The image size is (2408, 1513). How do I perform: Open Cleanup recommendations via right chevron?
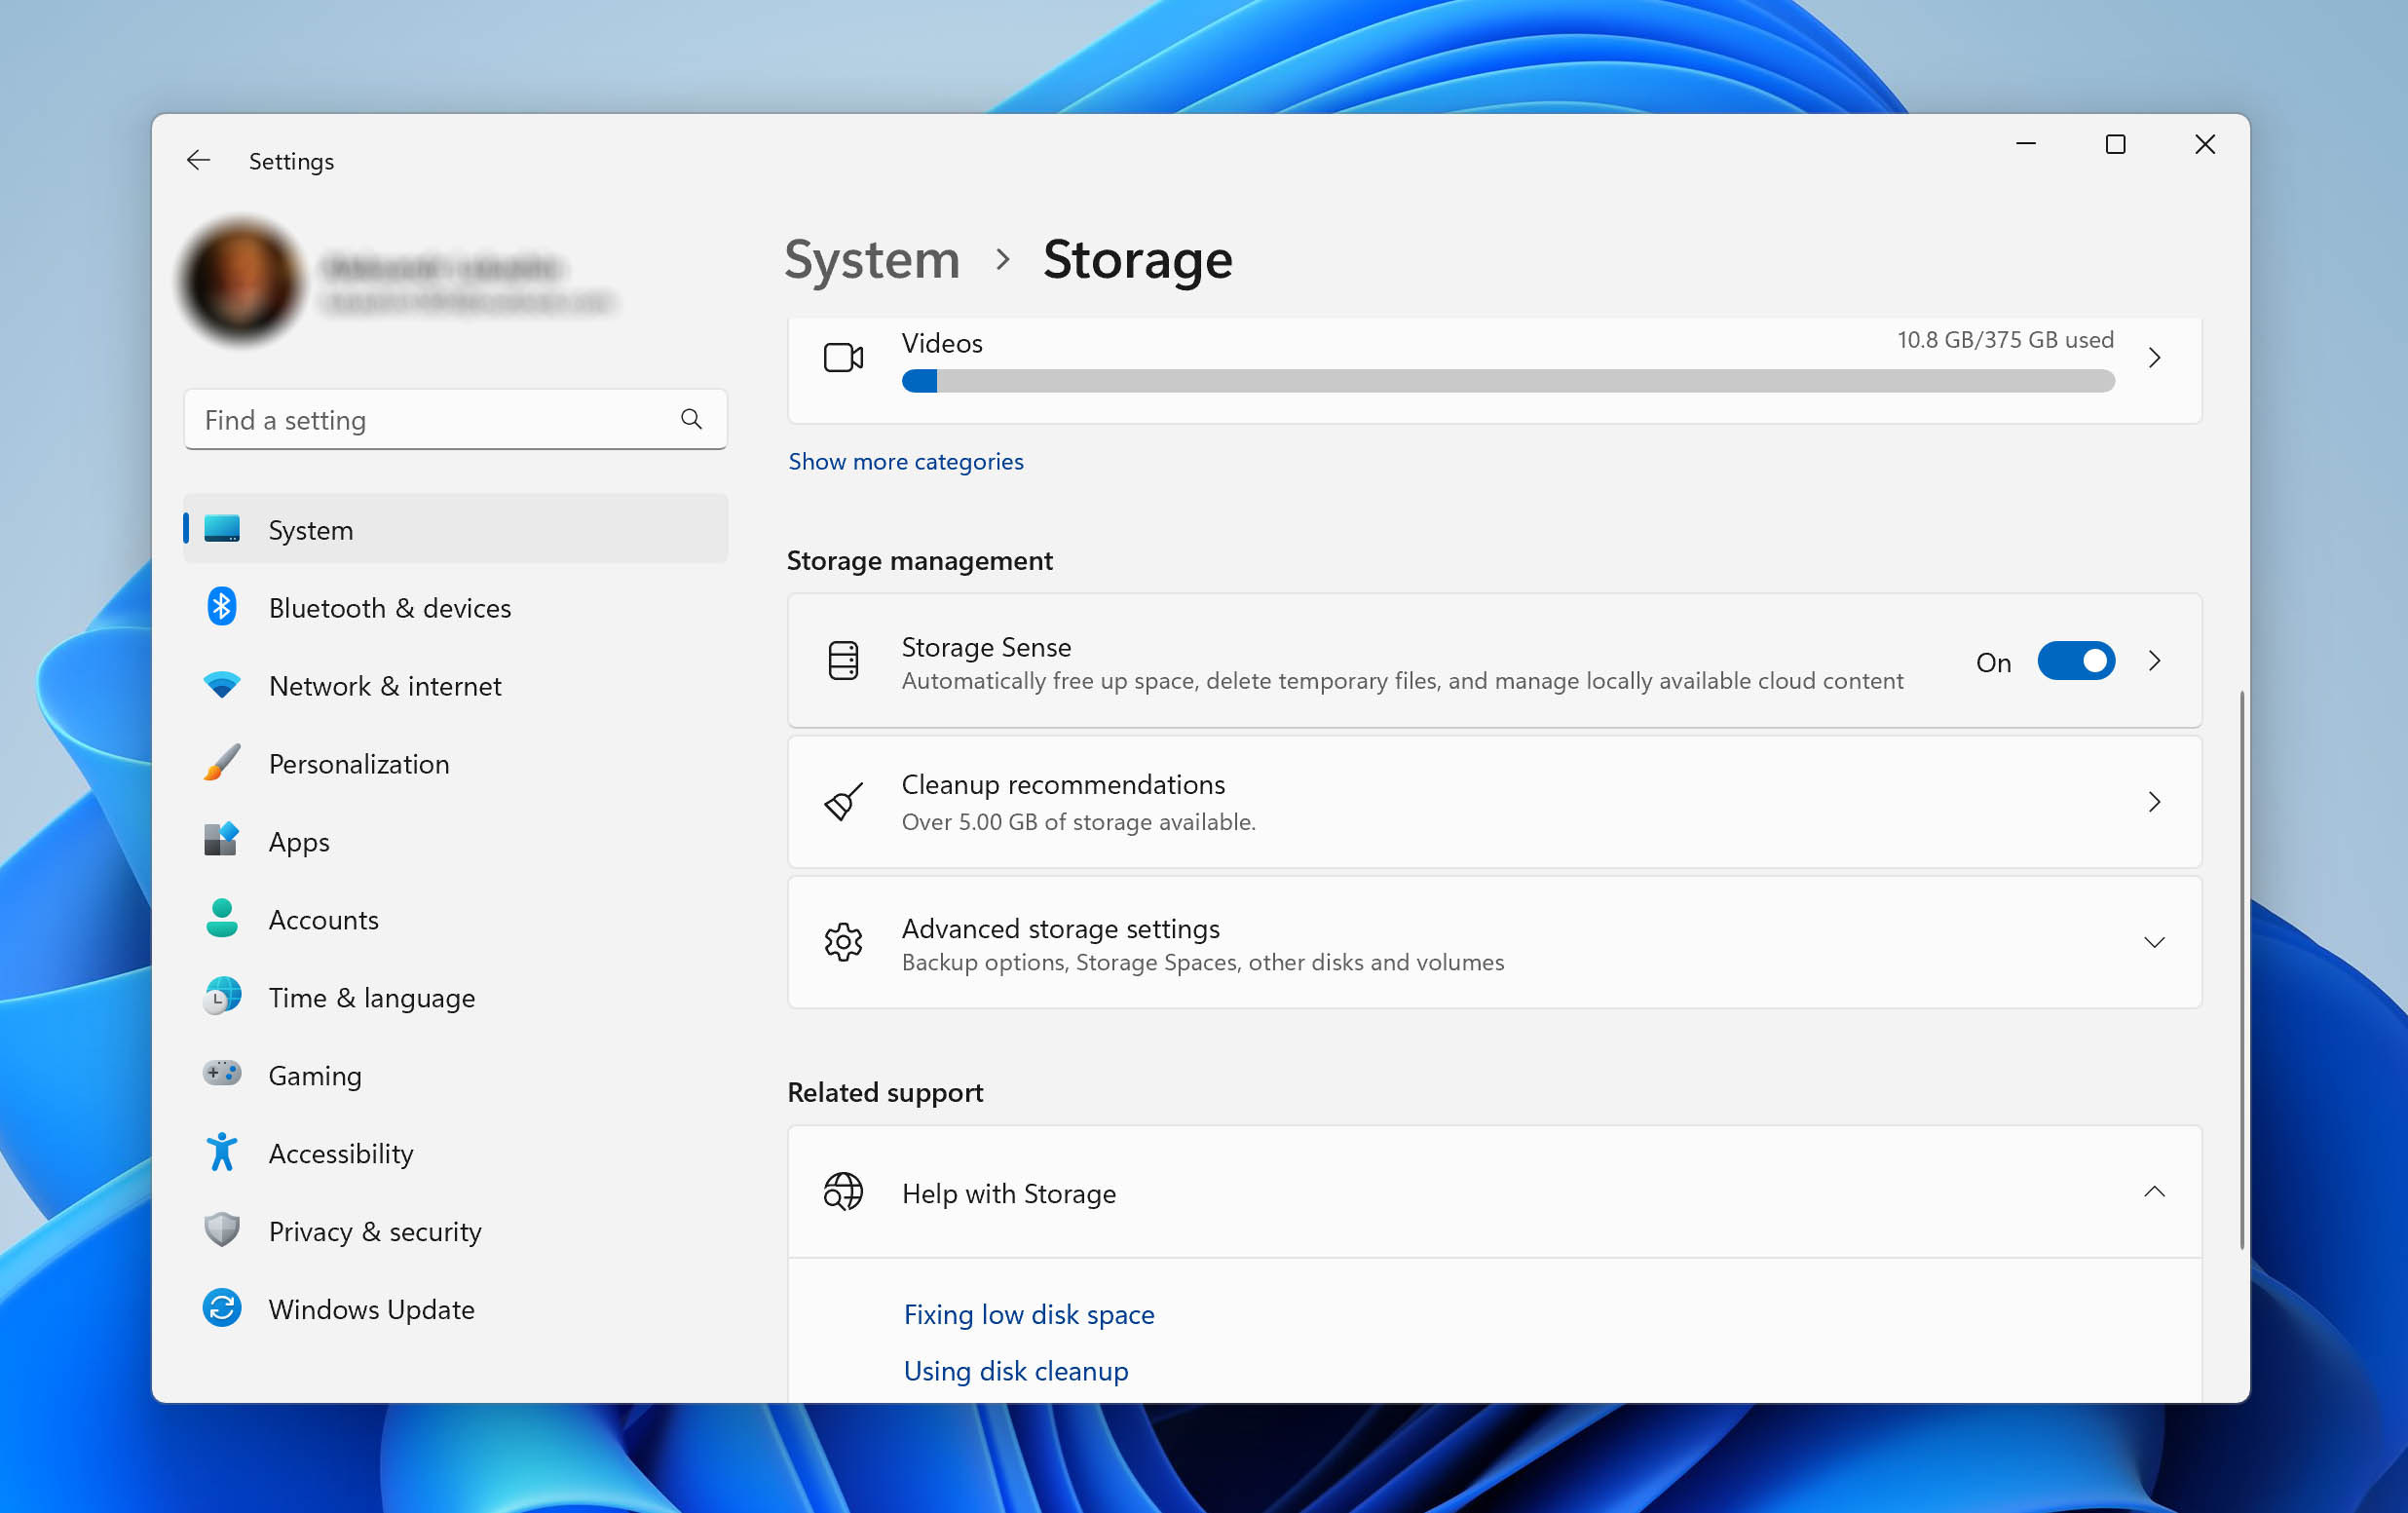point(2155,802)
